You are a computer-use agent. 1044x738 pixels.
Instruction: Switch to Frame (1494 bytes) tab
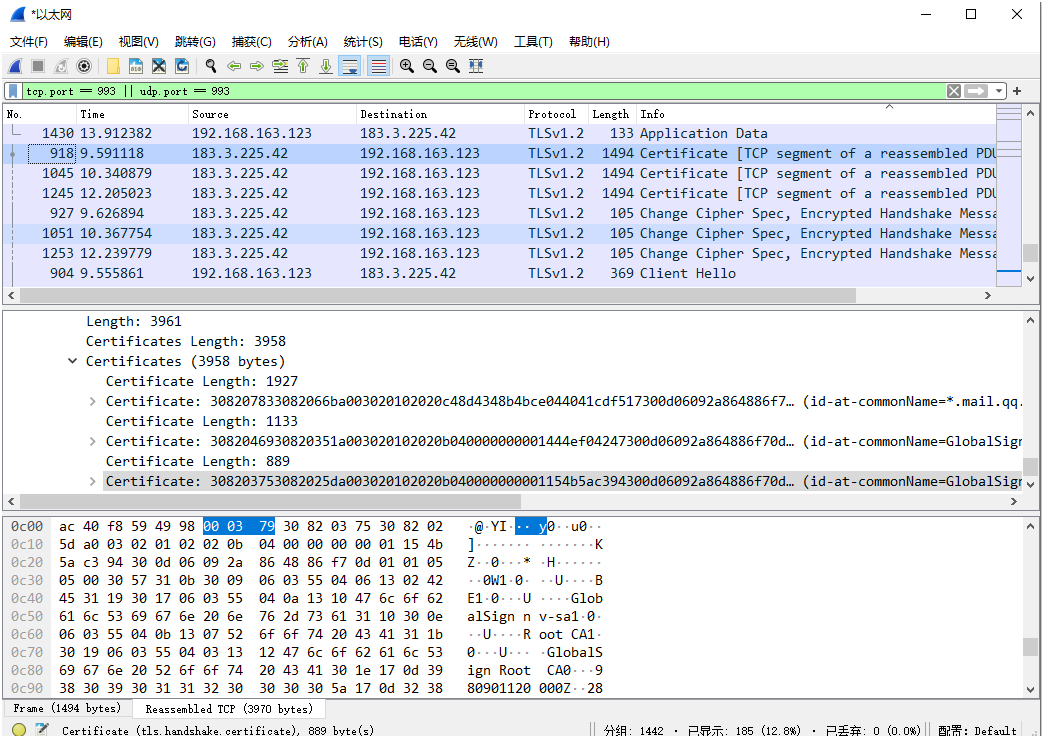pyautogui.click(x=67, y=708)
